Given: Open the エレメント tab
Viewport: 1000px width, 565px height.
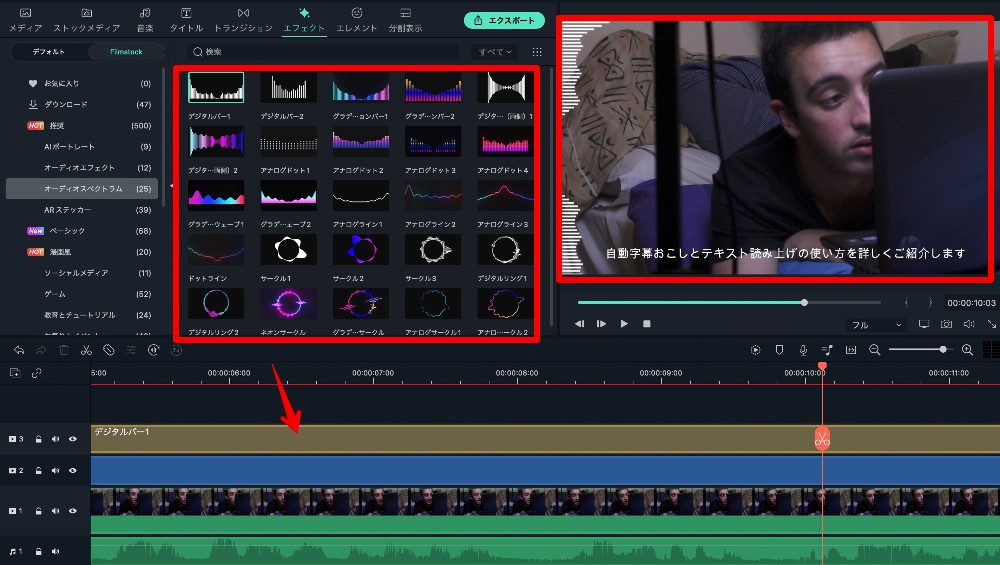Looking at the screenshot, I should (357, 20).
